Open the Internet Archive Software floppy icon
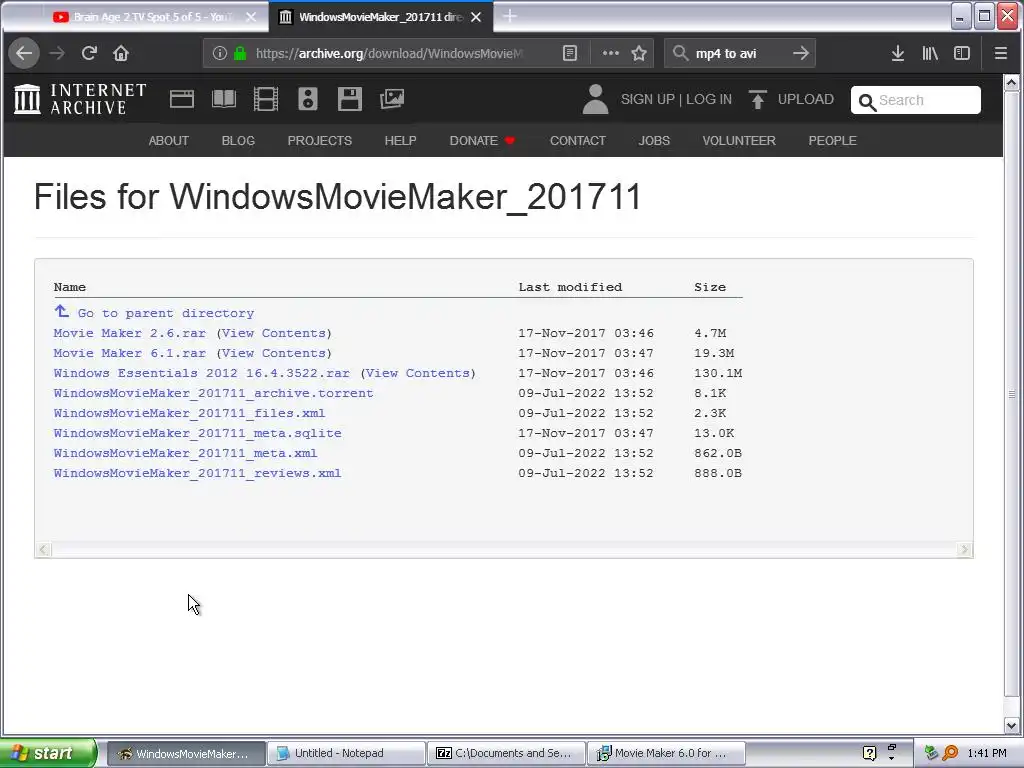The width and height of the screenshot is (1024, 768). click(350, 99)
